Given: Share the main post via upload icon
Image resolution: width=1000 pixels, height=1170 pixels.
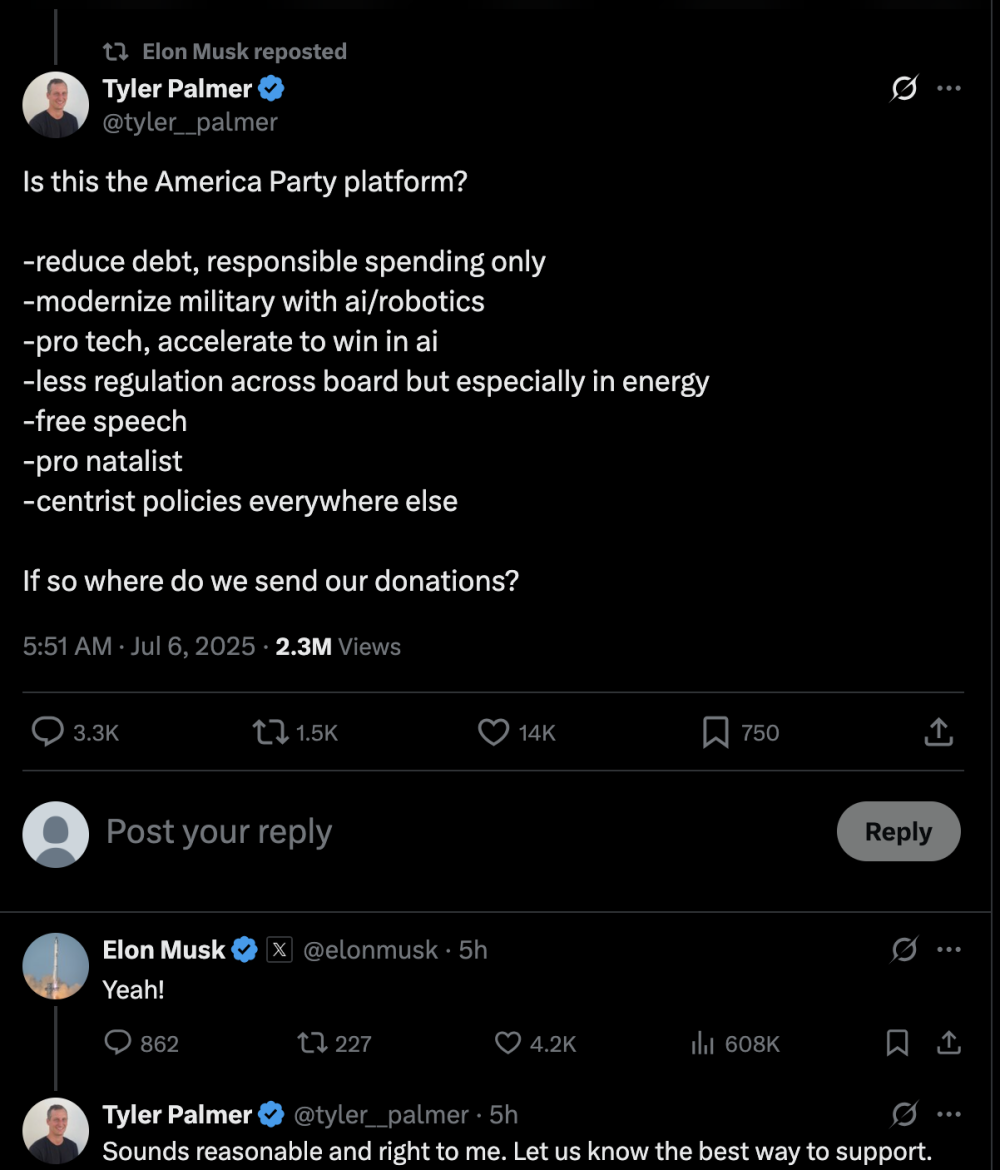Looking at the screenshot, I should click(938, 733).
